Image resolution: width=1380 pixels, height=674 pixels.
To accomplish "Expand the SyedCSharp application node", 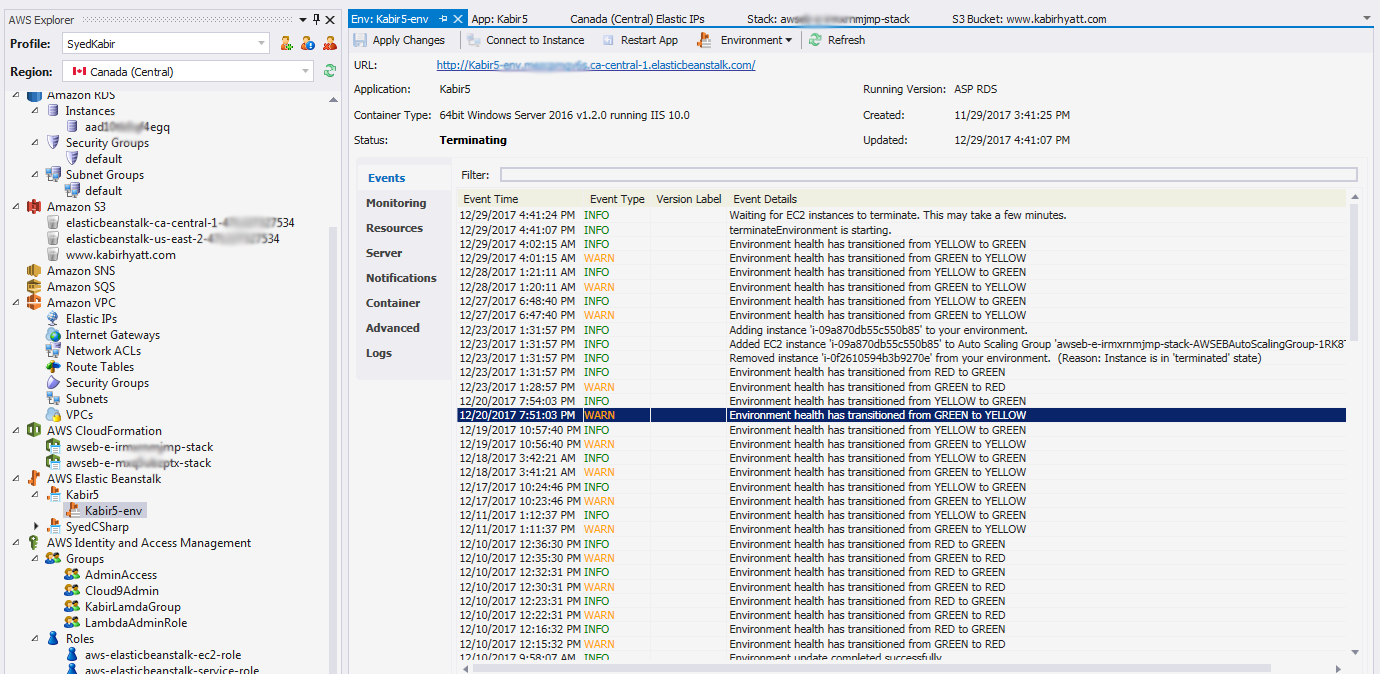I will (37, 527).
